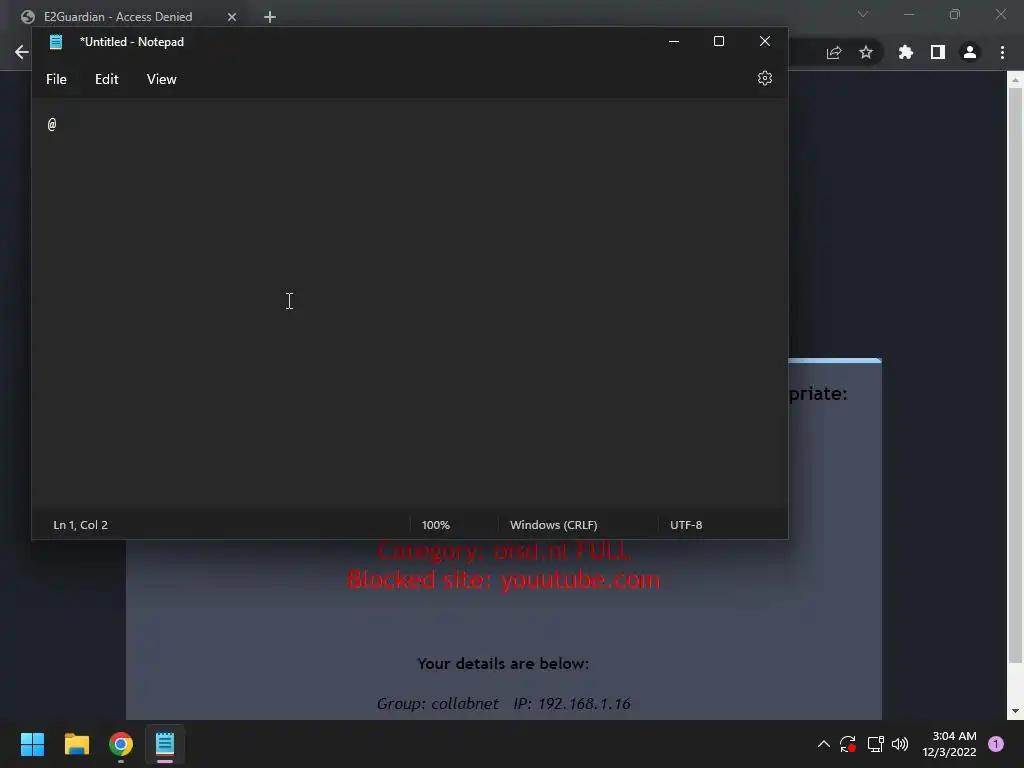1024x768 pixels.
Task: Minimize the Notepad window
Action: tap(674, 41)
